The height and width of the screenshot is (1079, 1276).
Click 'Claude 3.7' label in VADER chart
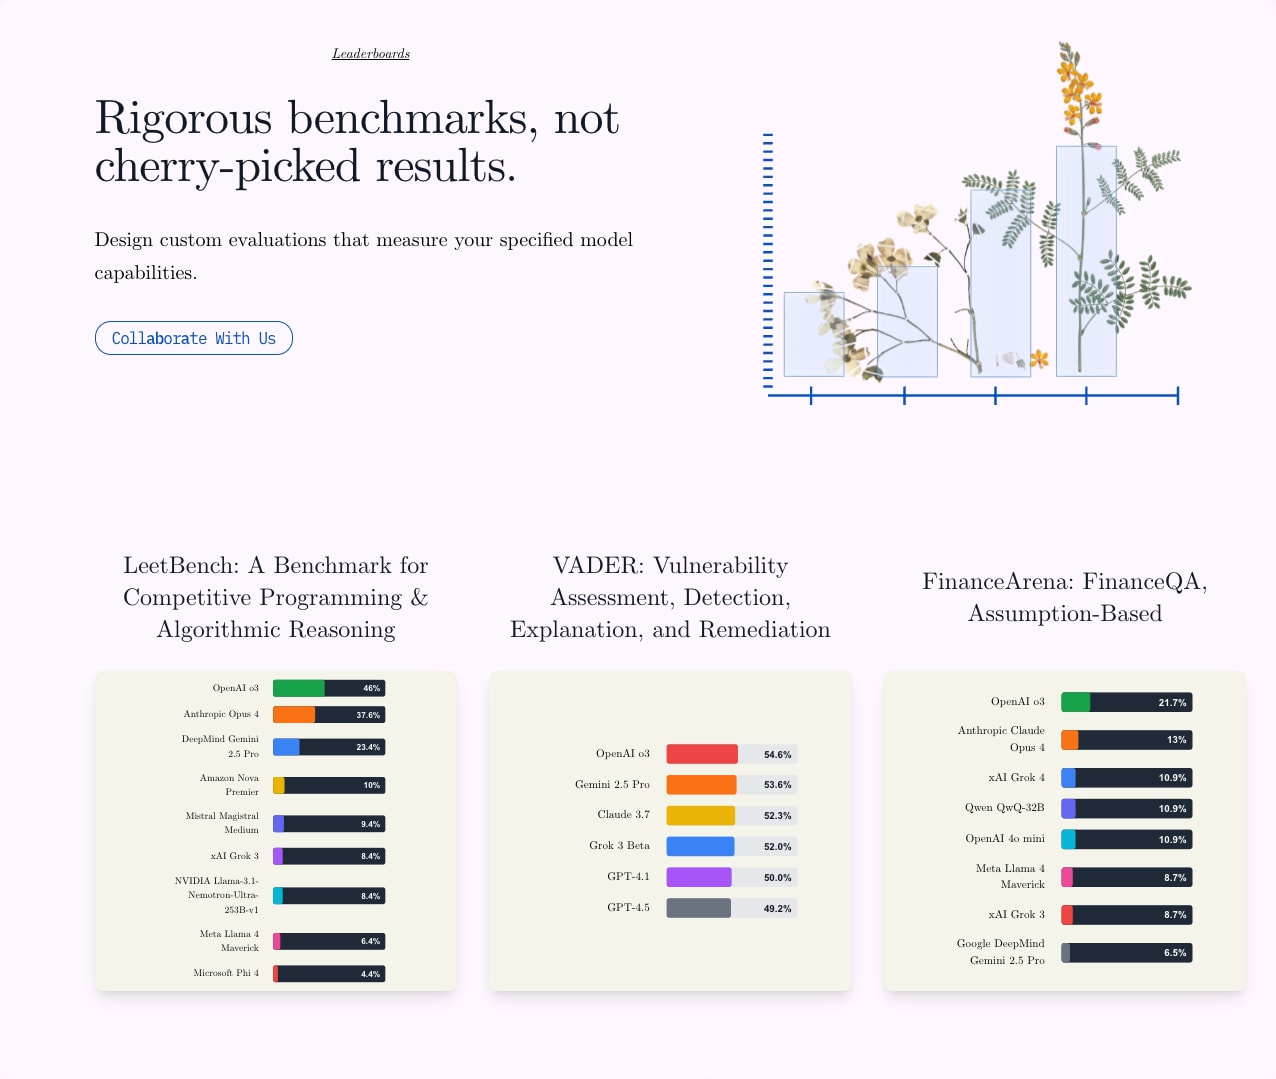(624, 815)
